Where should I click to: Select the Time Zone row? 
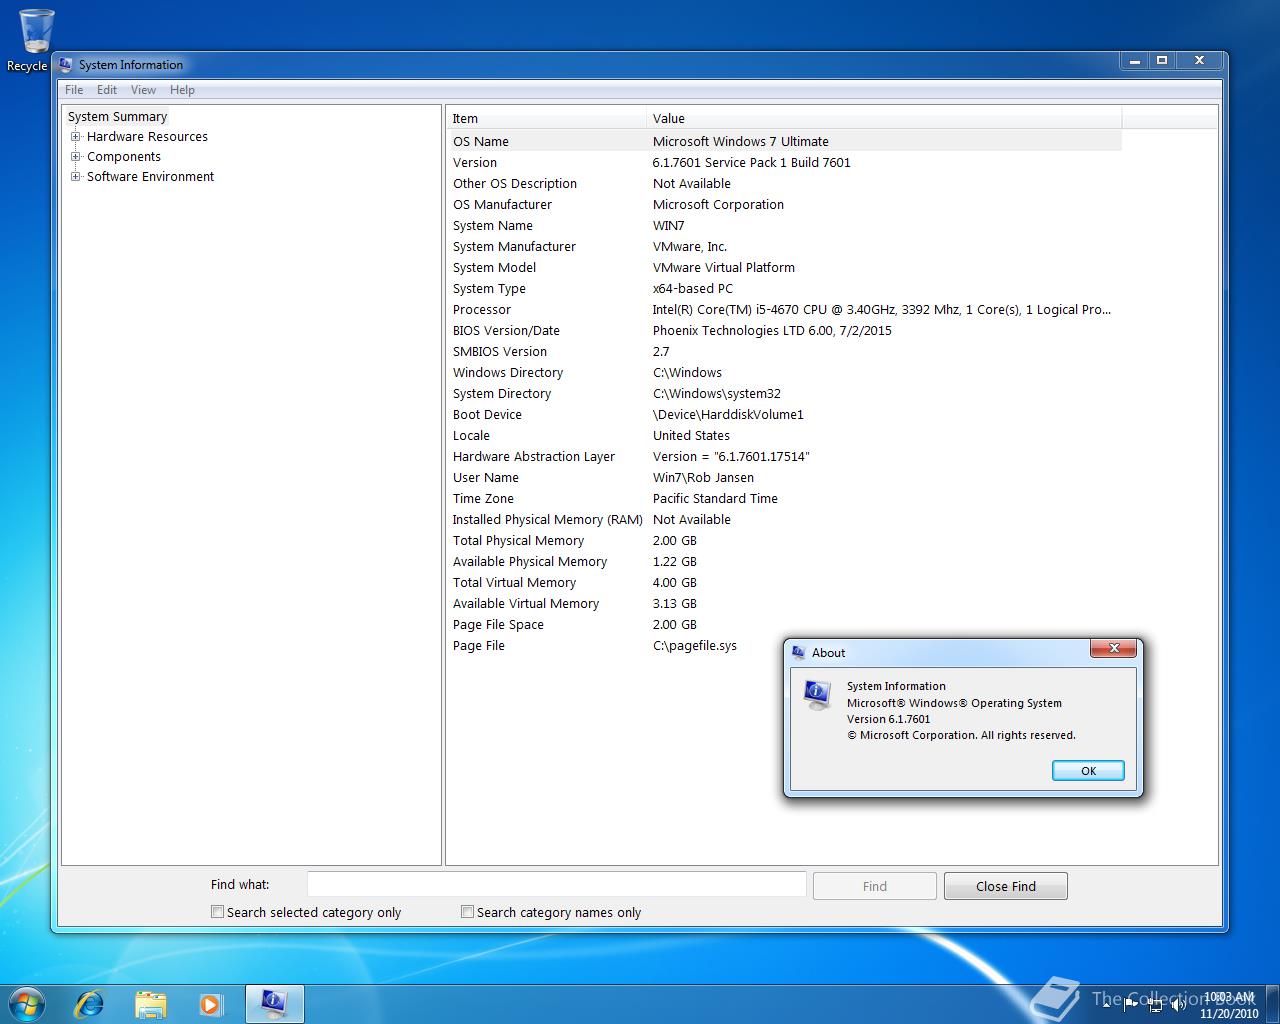click(x=784, y=498)
